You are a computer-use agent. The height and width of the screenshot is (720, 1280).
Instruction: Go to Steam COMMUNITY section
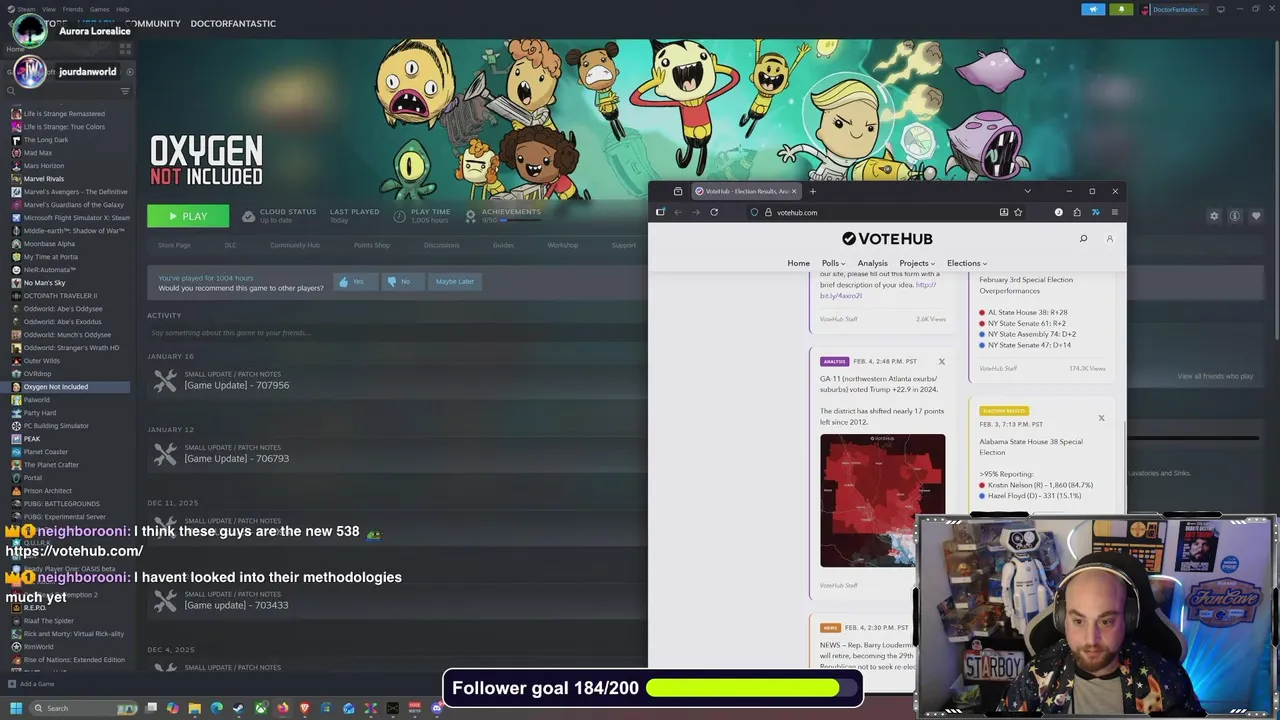[x=153, y=23]
